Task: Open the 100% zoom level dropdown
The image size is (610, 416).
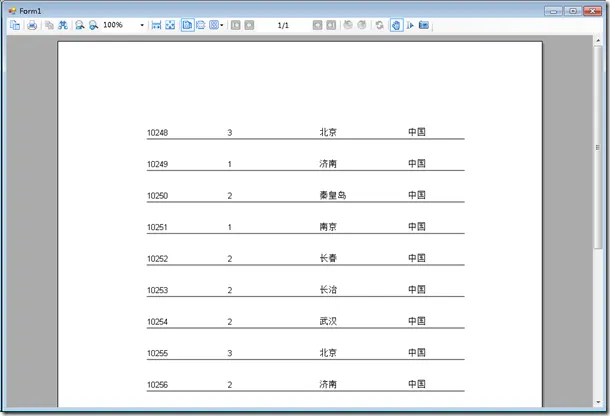Action: (142, 25)
